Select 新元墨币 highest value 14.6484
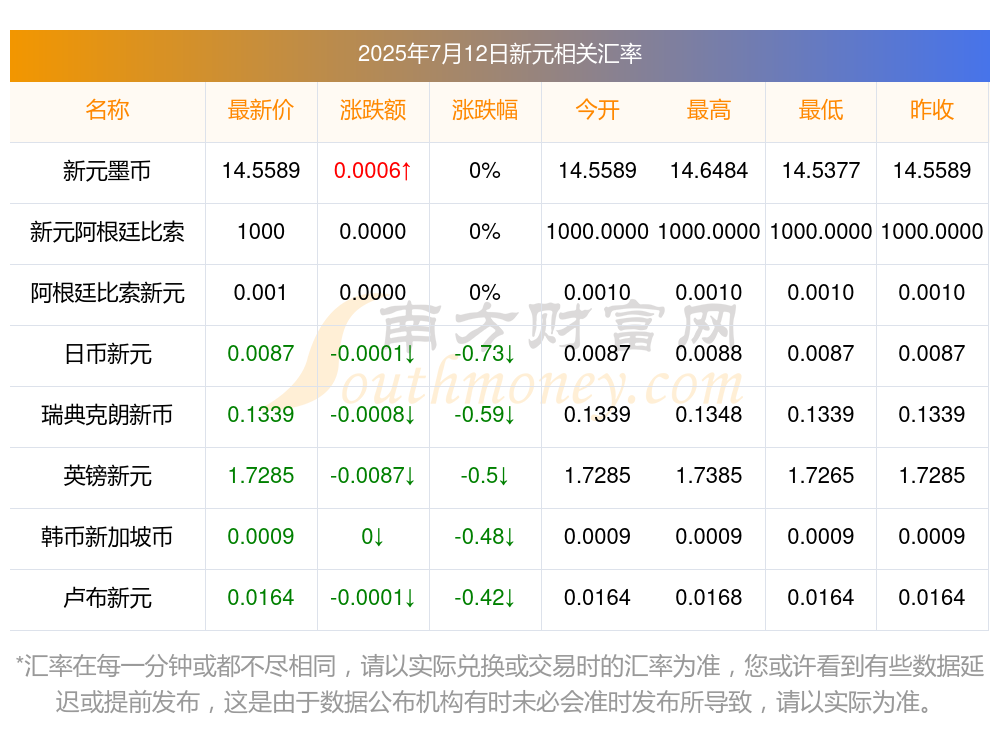The width and height of the screenshot is (1000, 733). tap(709, 170)
